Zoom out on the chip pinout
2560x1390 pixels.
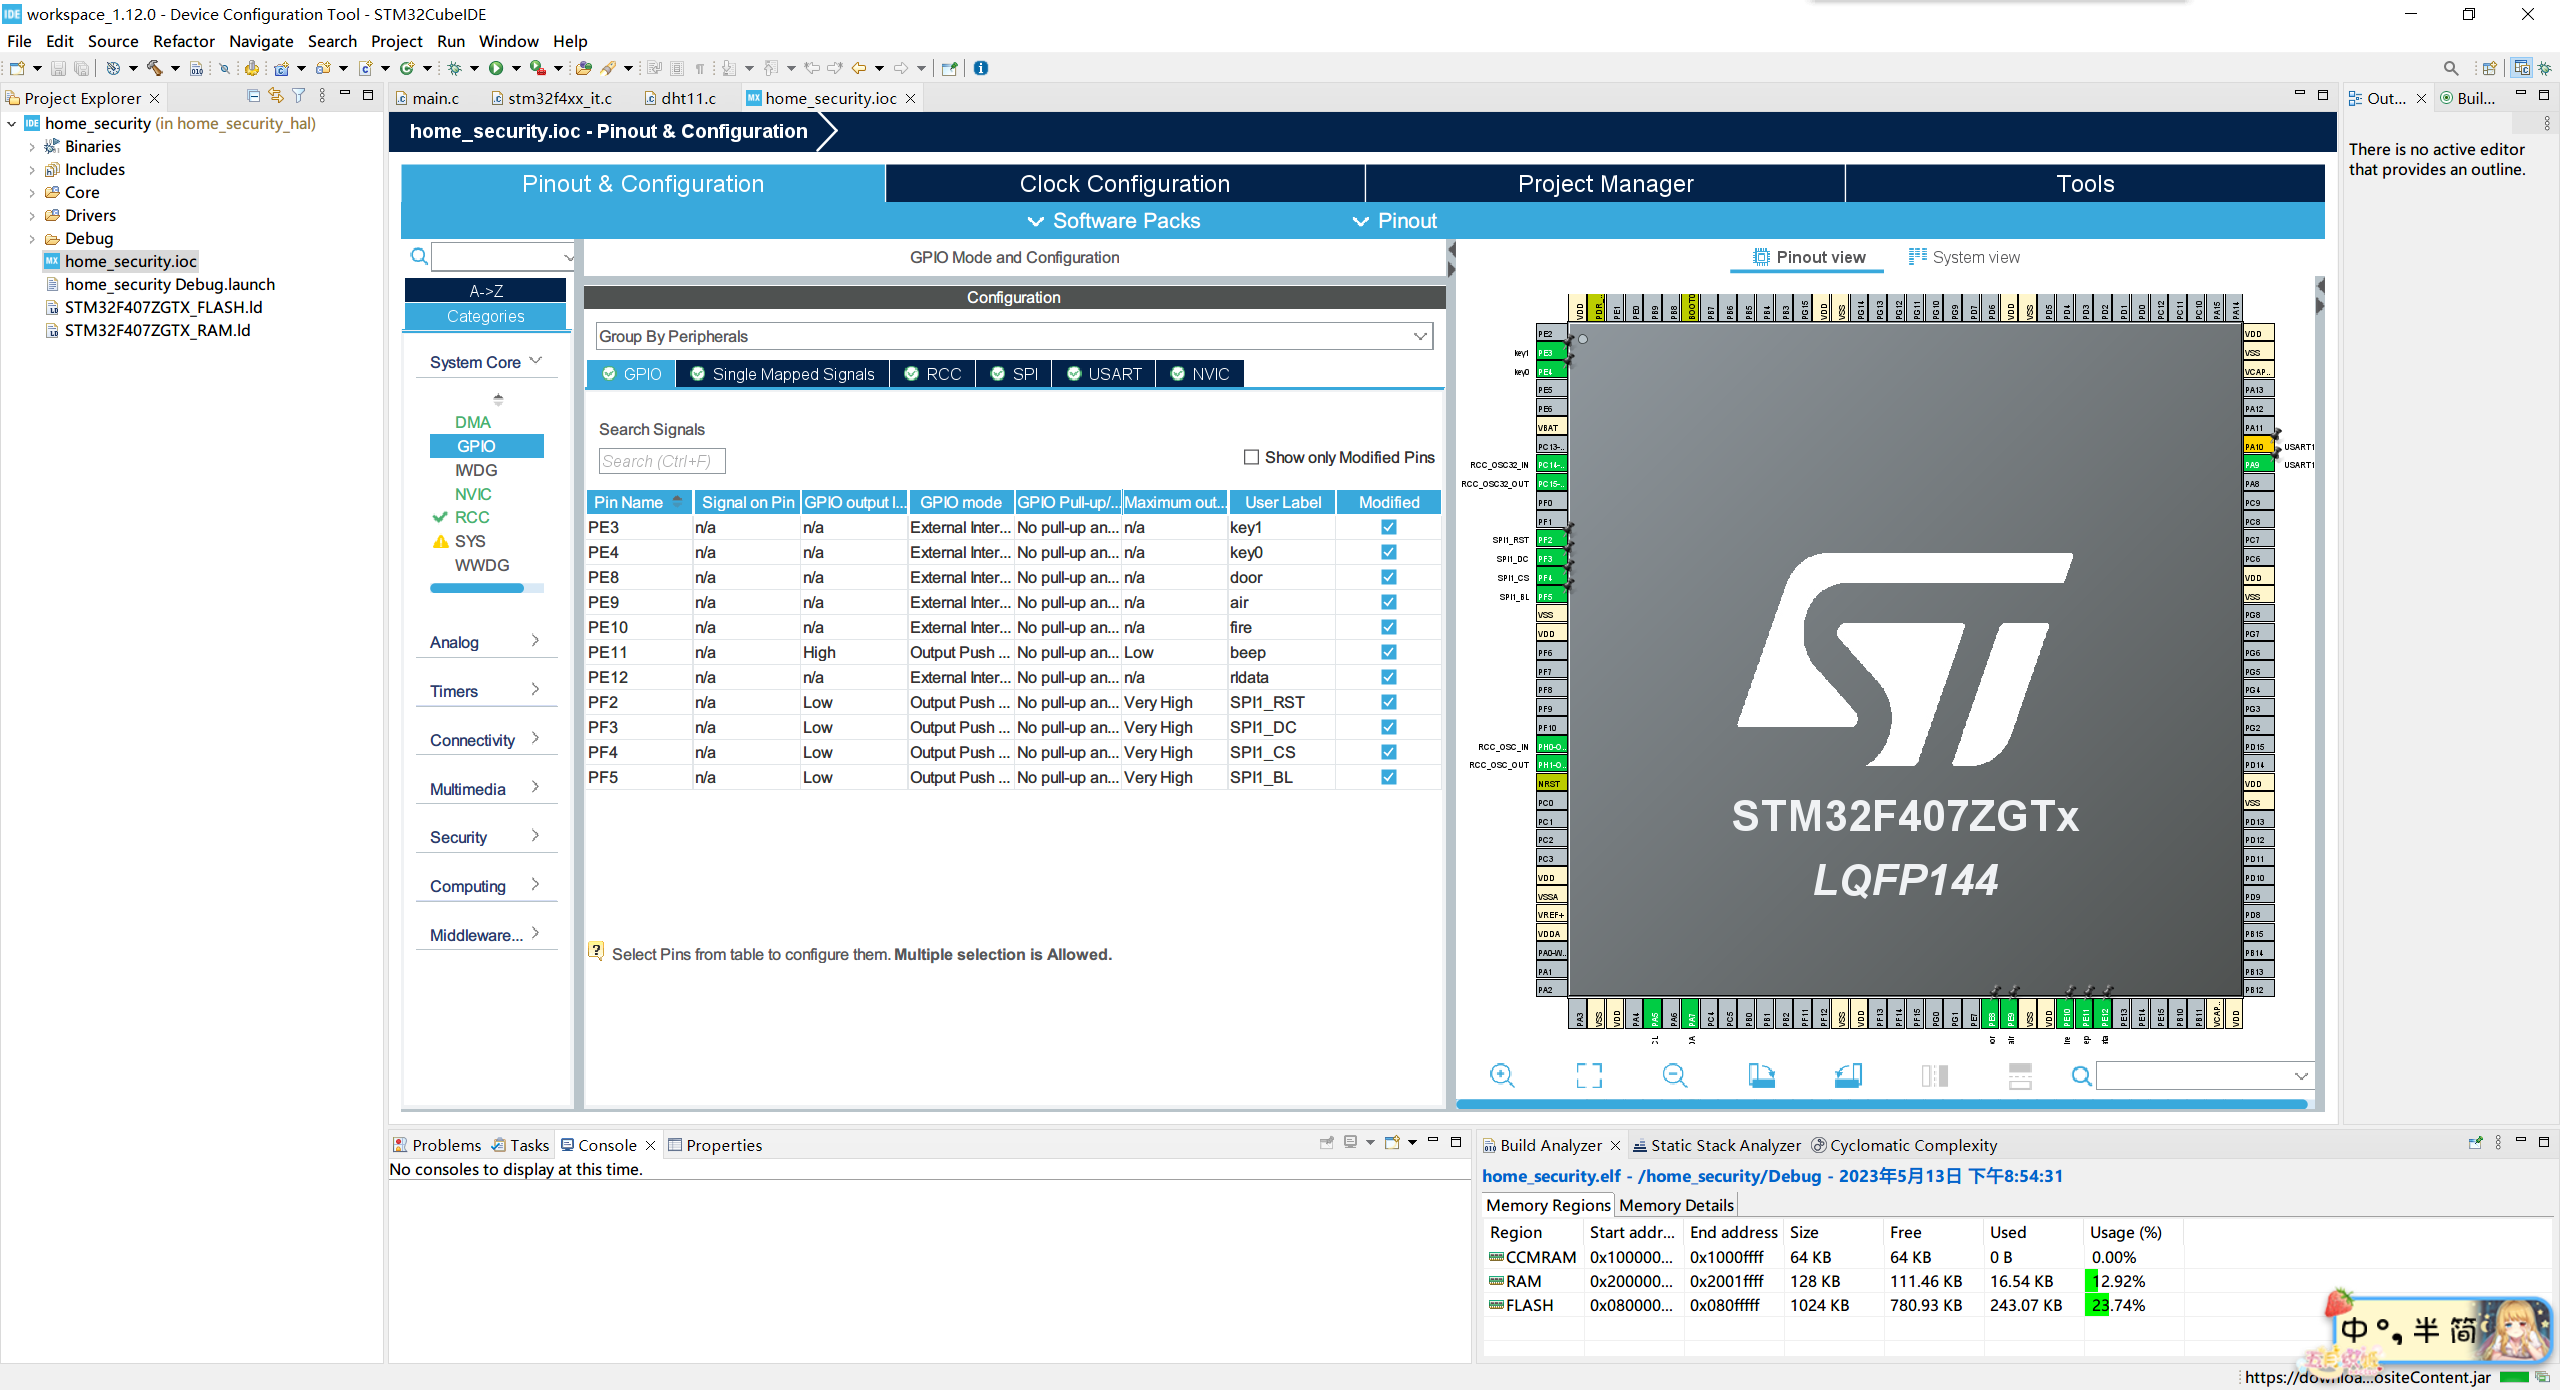point(1675,1075)
